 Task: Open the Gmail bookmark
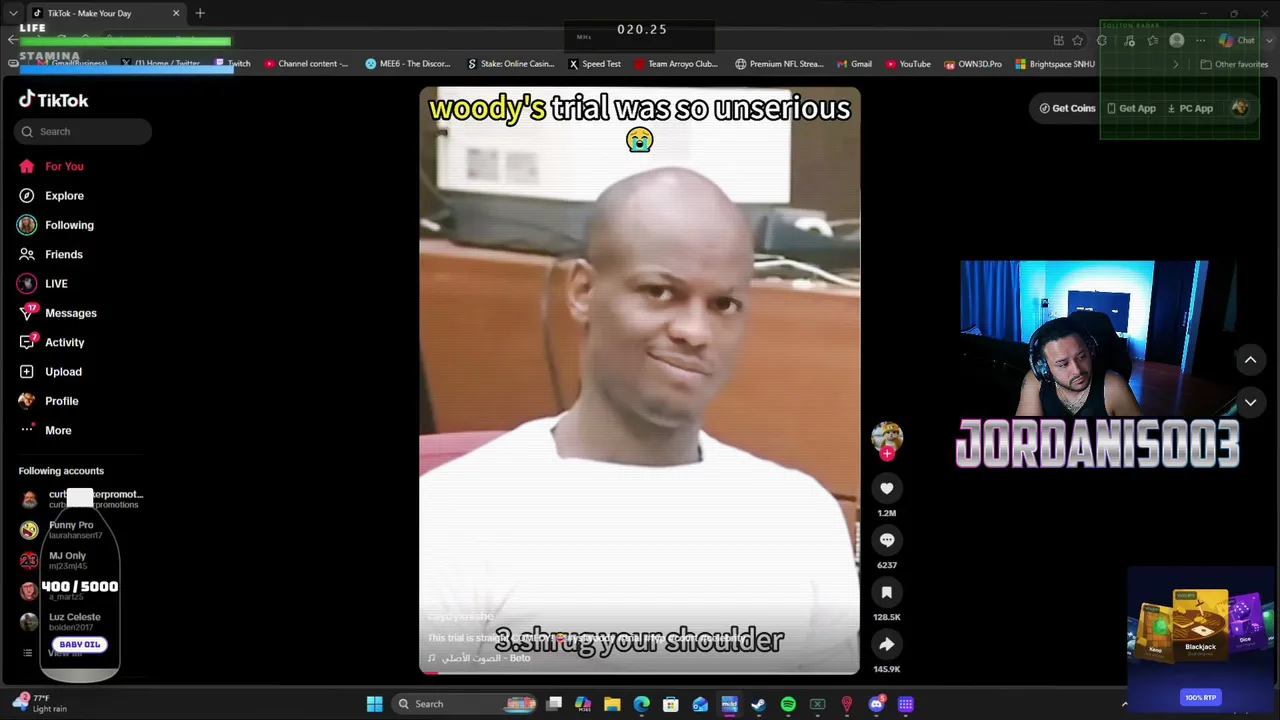coord(854,64)
